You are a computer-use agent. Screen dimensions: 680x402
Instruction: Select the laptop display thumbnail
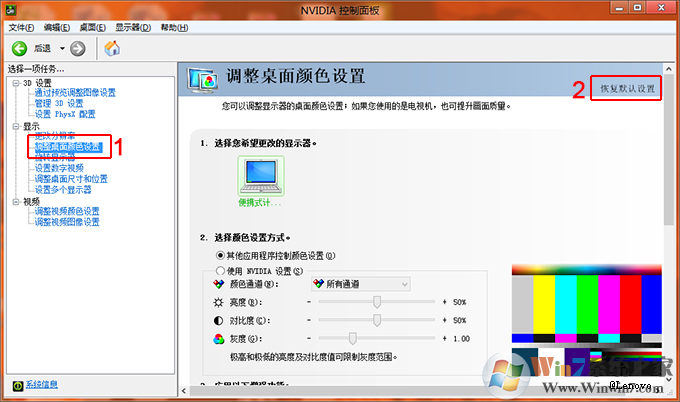(x=261, y=176)
